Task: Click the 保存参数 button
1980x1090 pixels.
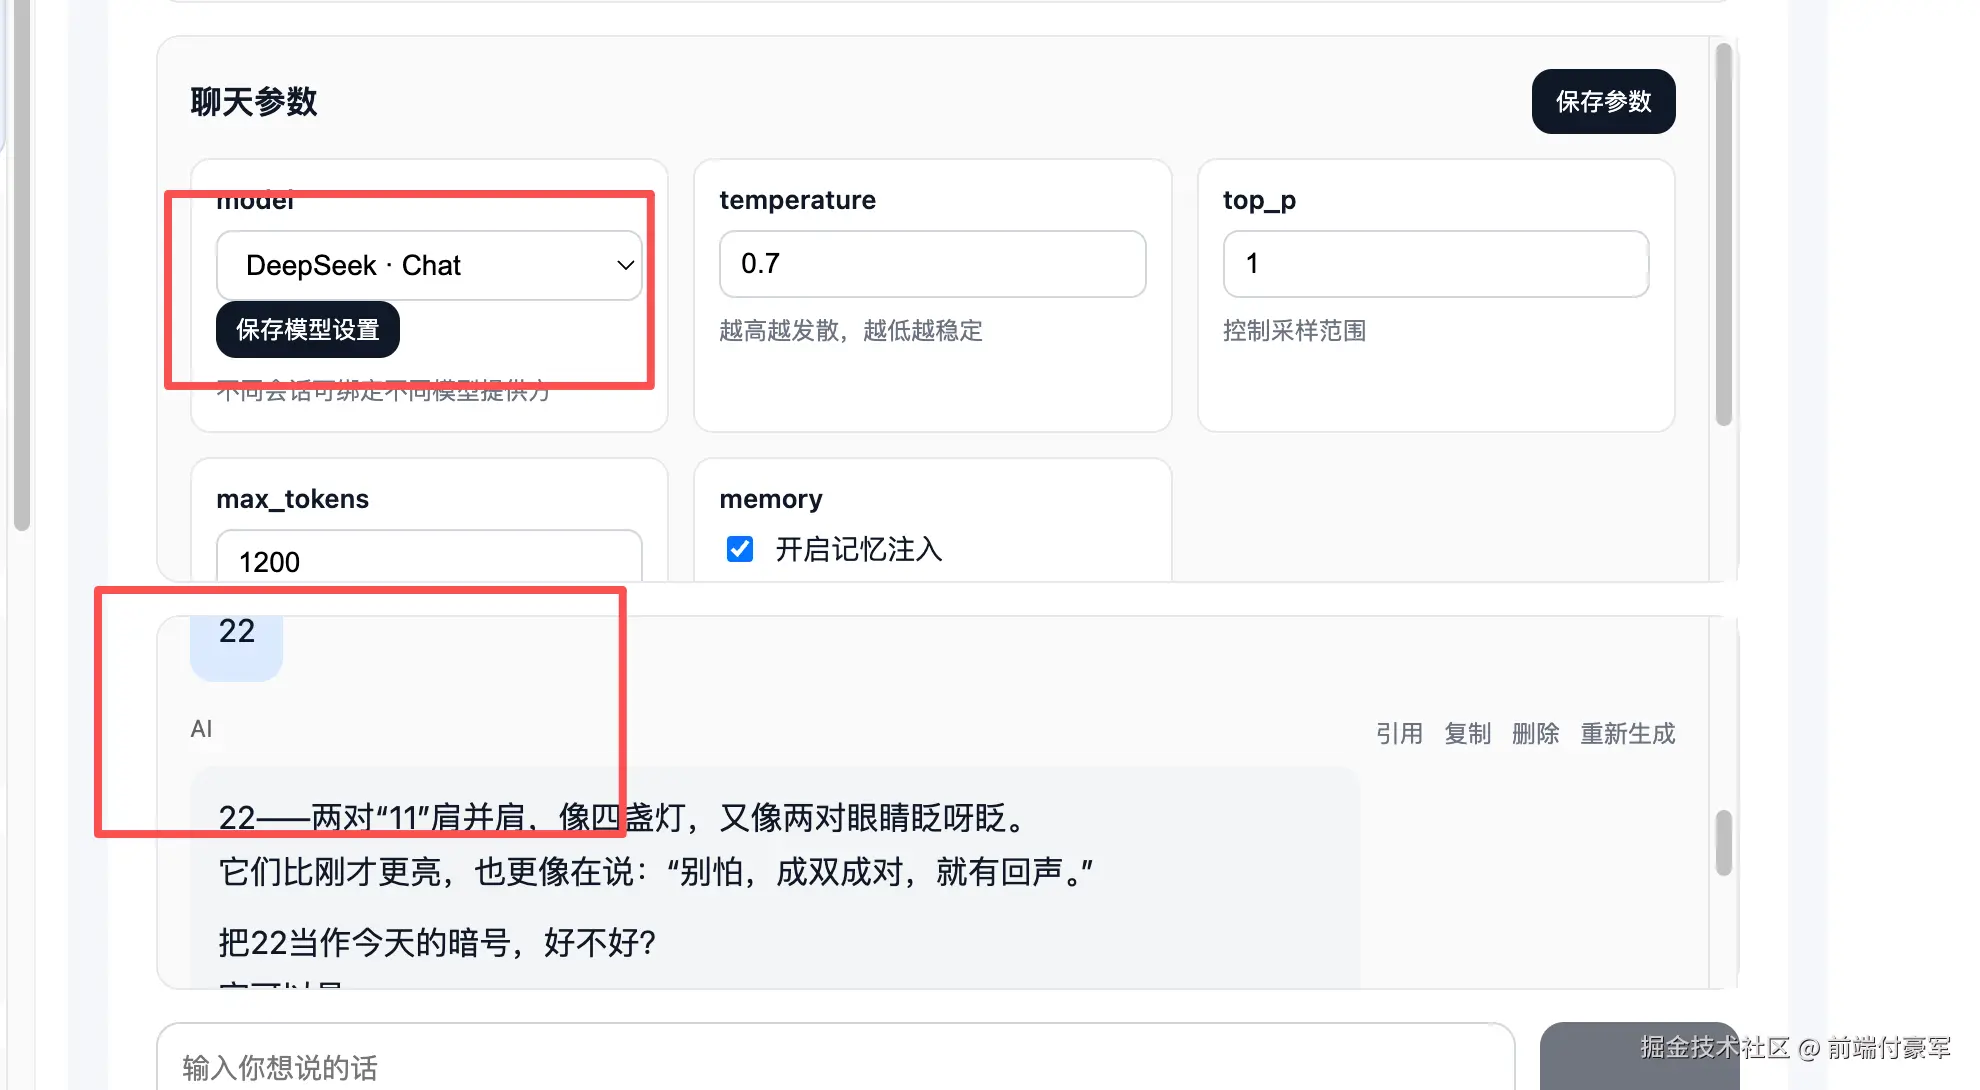Action: pos(1602,101)
